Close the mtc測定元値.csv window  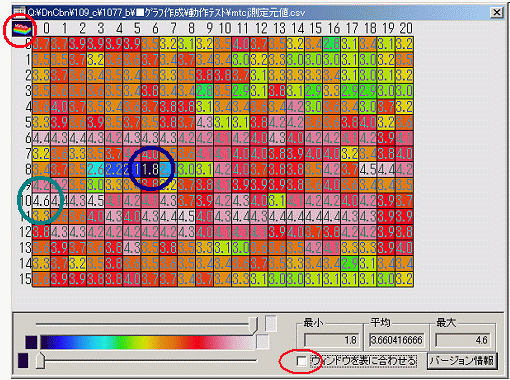point(497,13)
